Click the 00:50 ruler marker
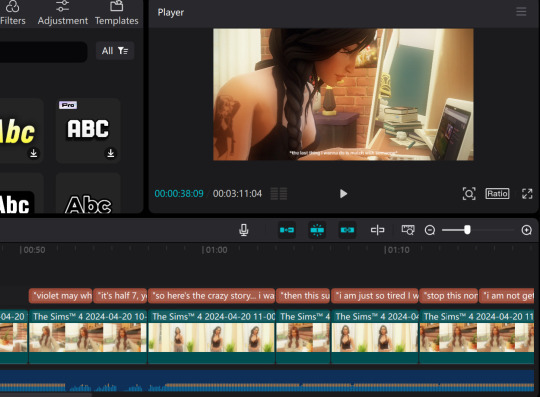 click(x=32, y=250)
